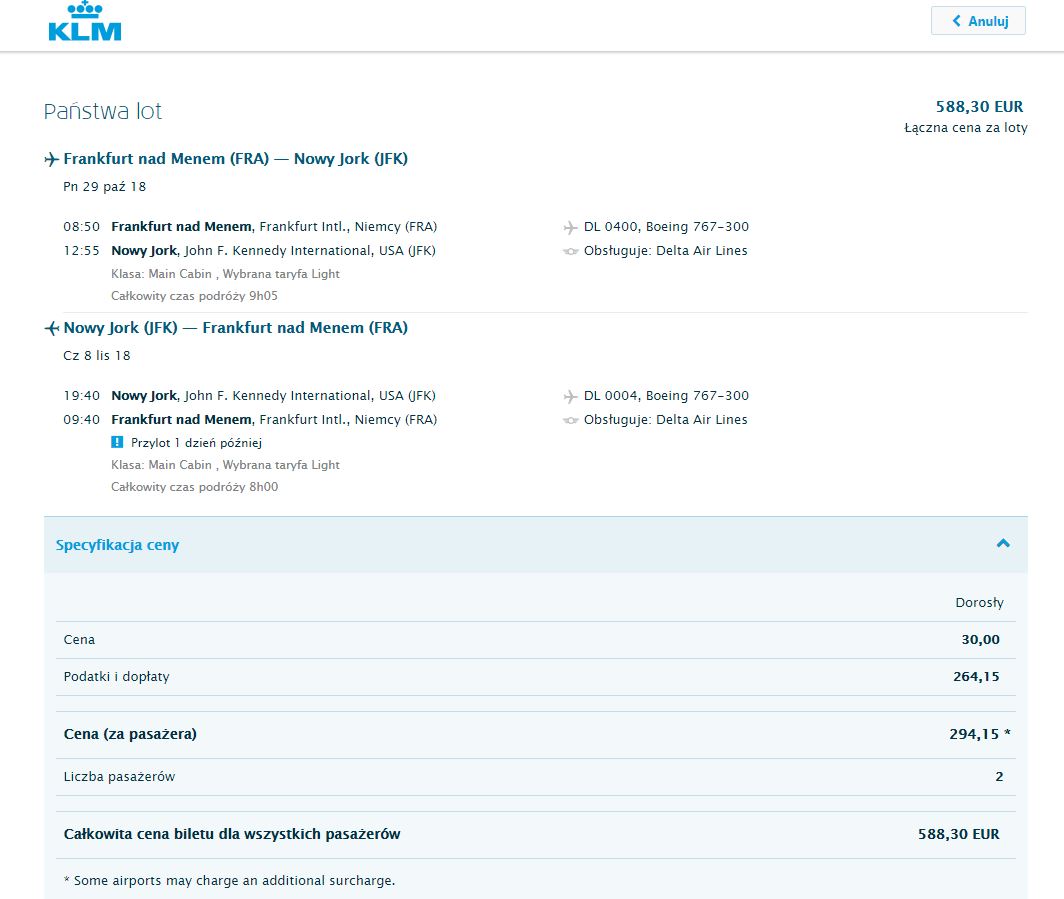Click the airport surcharge footnote text
This screenshot has width=1064, height=899.
click(x=229, y=881)
